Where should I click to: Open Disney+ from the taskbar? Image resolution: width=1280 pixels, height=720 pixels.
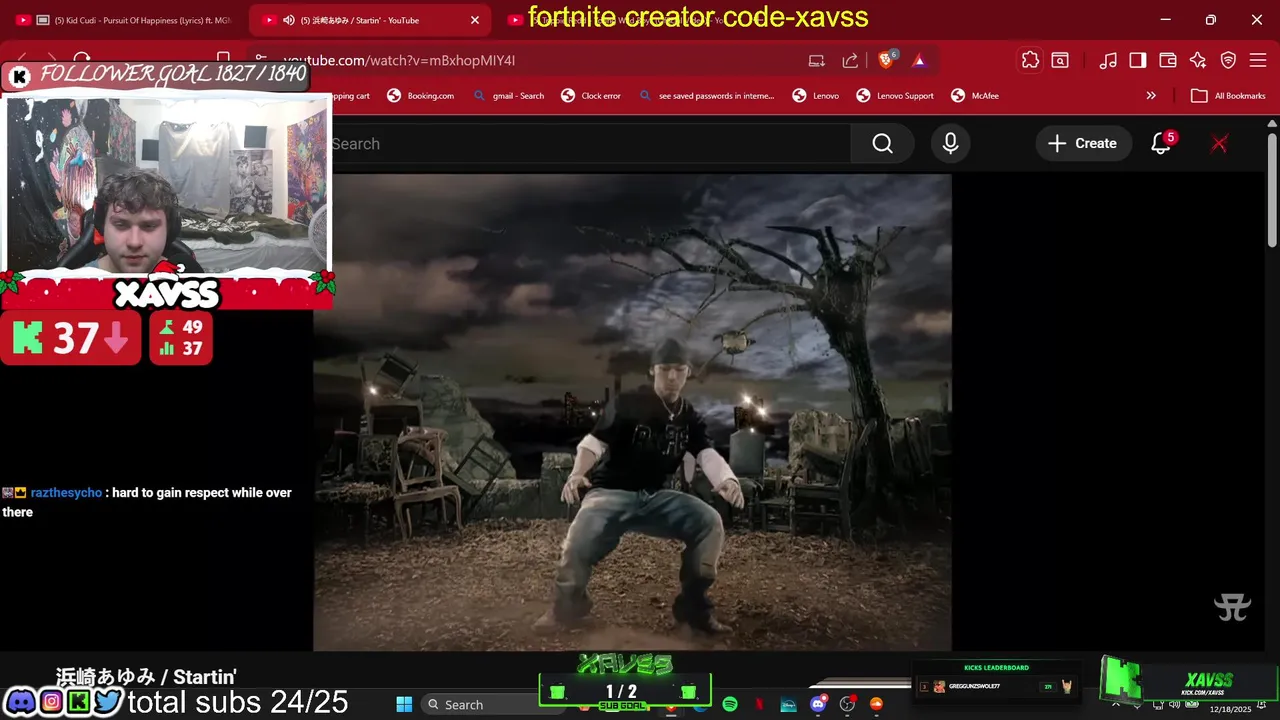click(789, 705)
